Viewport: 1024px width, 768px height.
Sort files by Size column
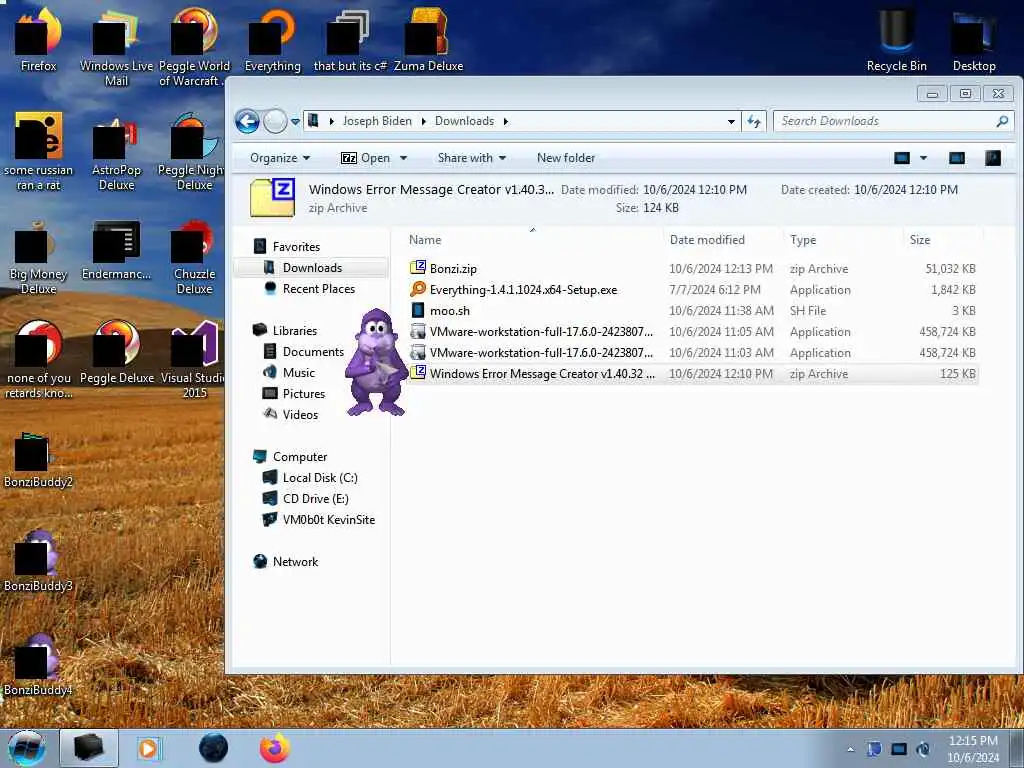click(x=943, y=240)
